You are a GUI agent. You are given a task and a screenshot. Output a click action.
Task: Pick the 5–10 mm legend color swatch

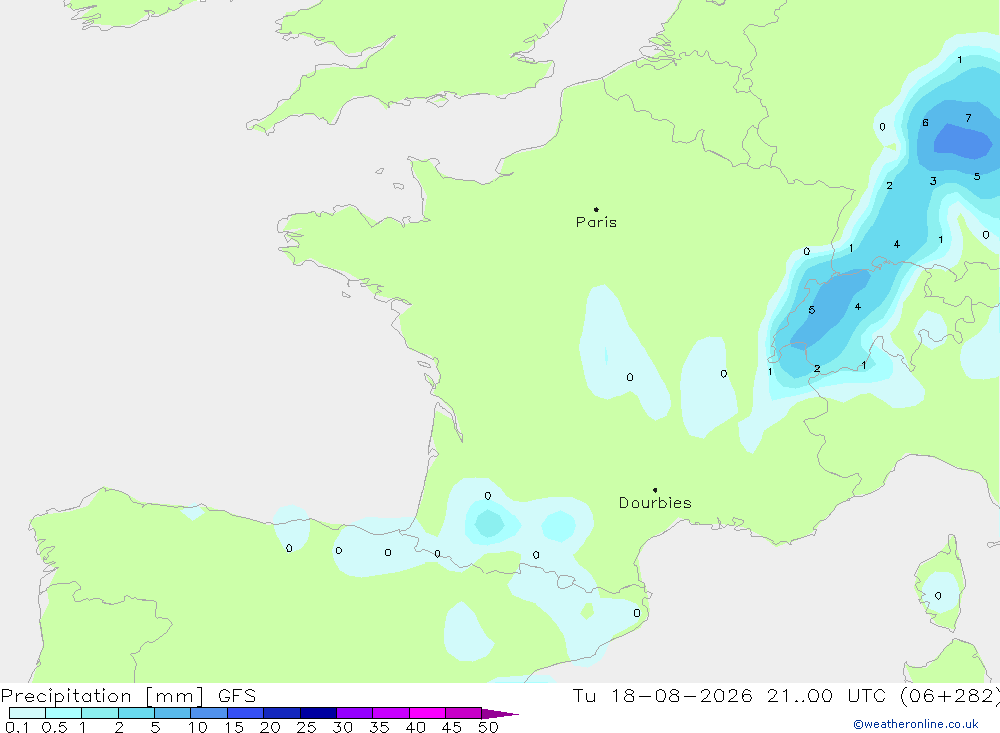172,713
